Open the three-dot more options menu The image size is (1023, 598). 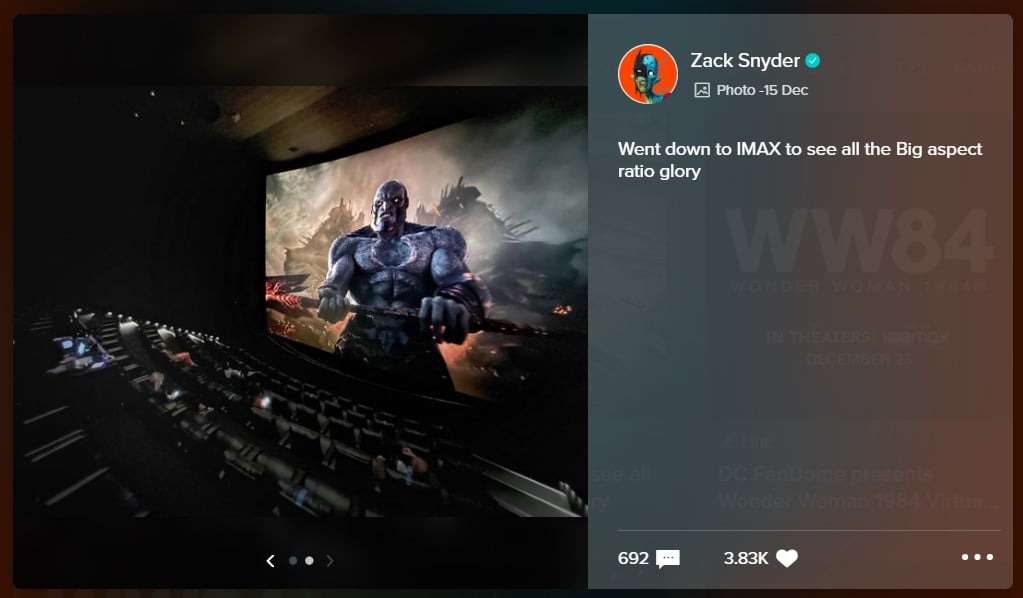point(976,558)
